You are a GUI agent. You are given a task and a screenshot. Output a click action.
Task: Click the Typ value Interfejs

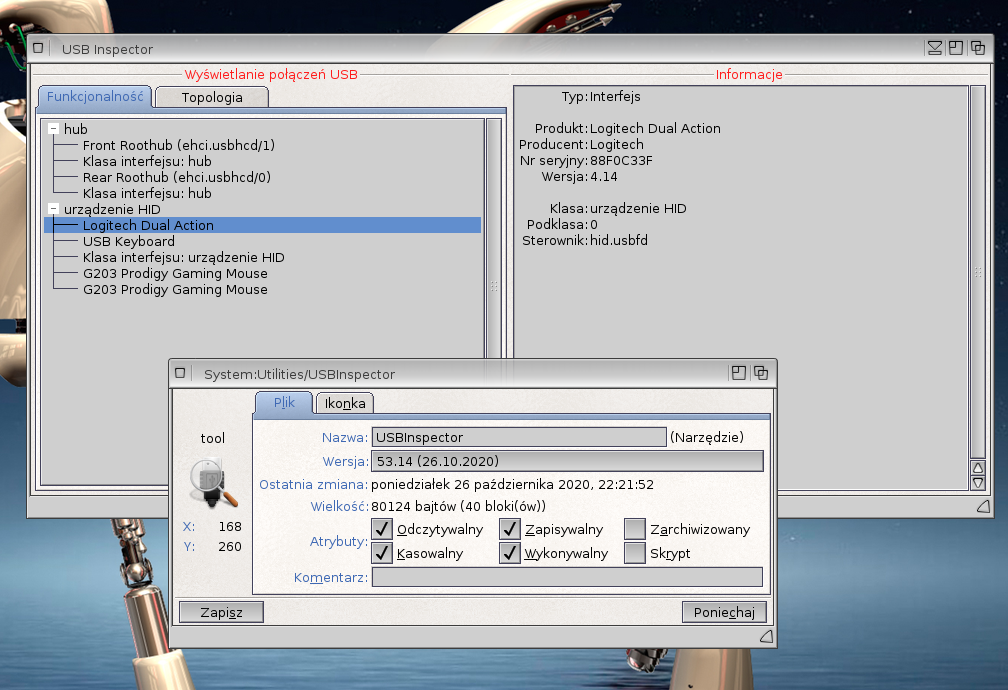615,96
